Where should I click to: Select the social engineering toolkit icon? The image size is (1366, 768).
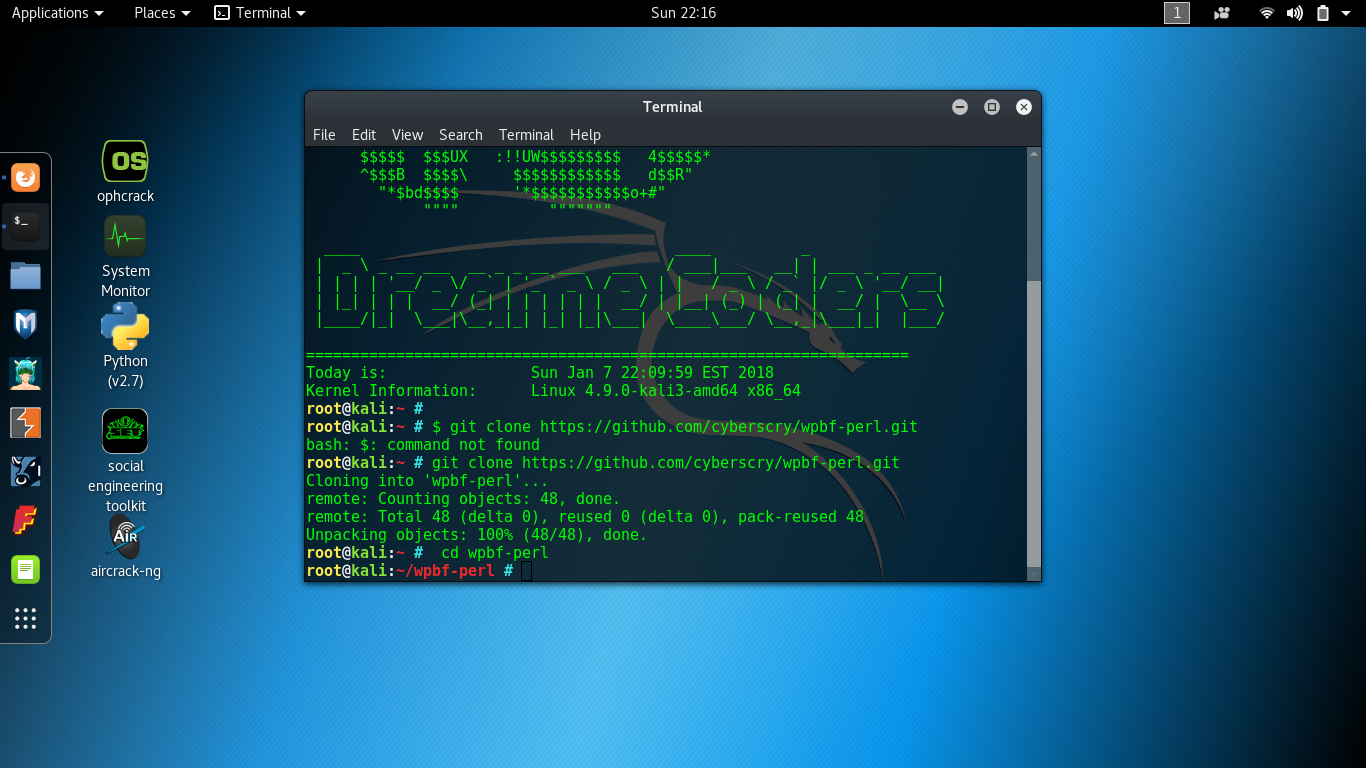[x=125, y=461]
